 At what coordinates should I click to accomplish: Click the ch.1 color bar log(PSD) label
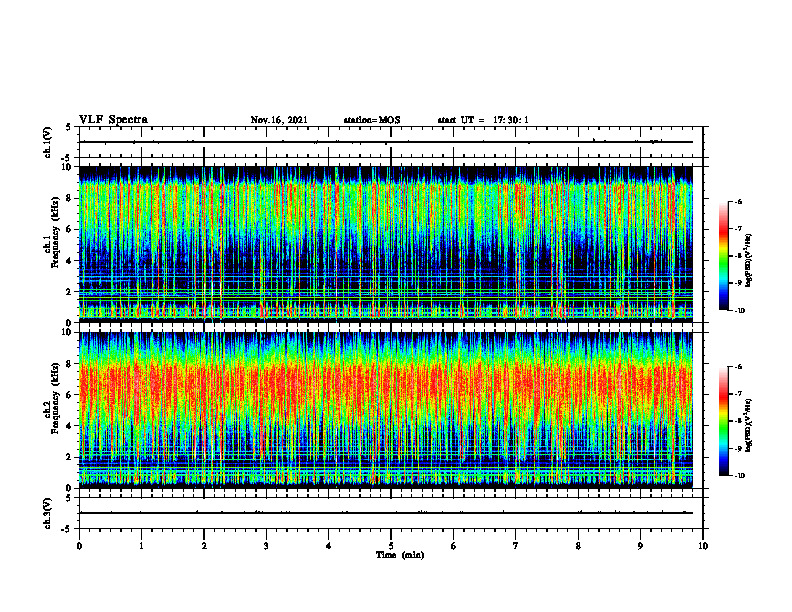tap(749, 261)
